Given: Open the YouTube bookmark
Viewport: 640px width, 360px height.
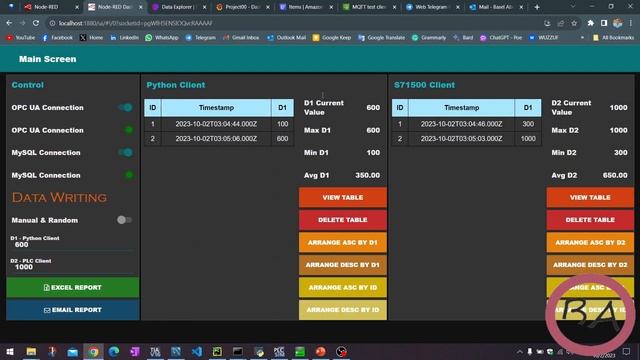Looking at the screenshot, I should point(21,38).
